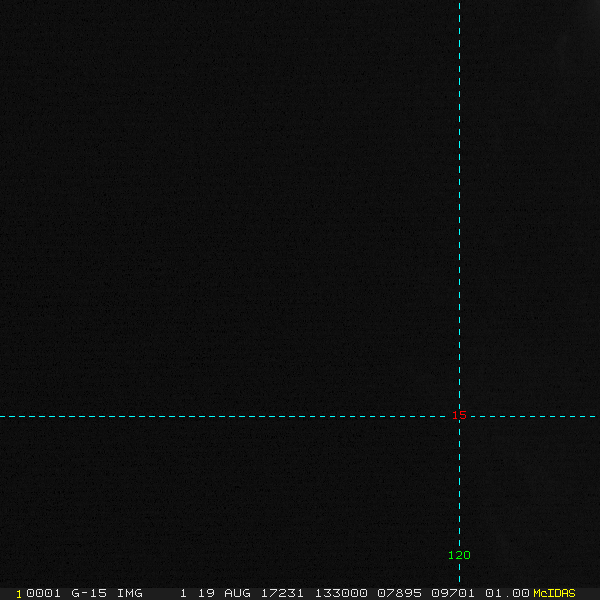Click the green 120 longitude label
The image size is (600, 600).
(459, 555)
